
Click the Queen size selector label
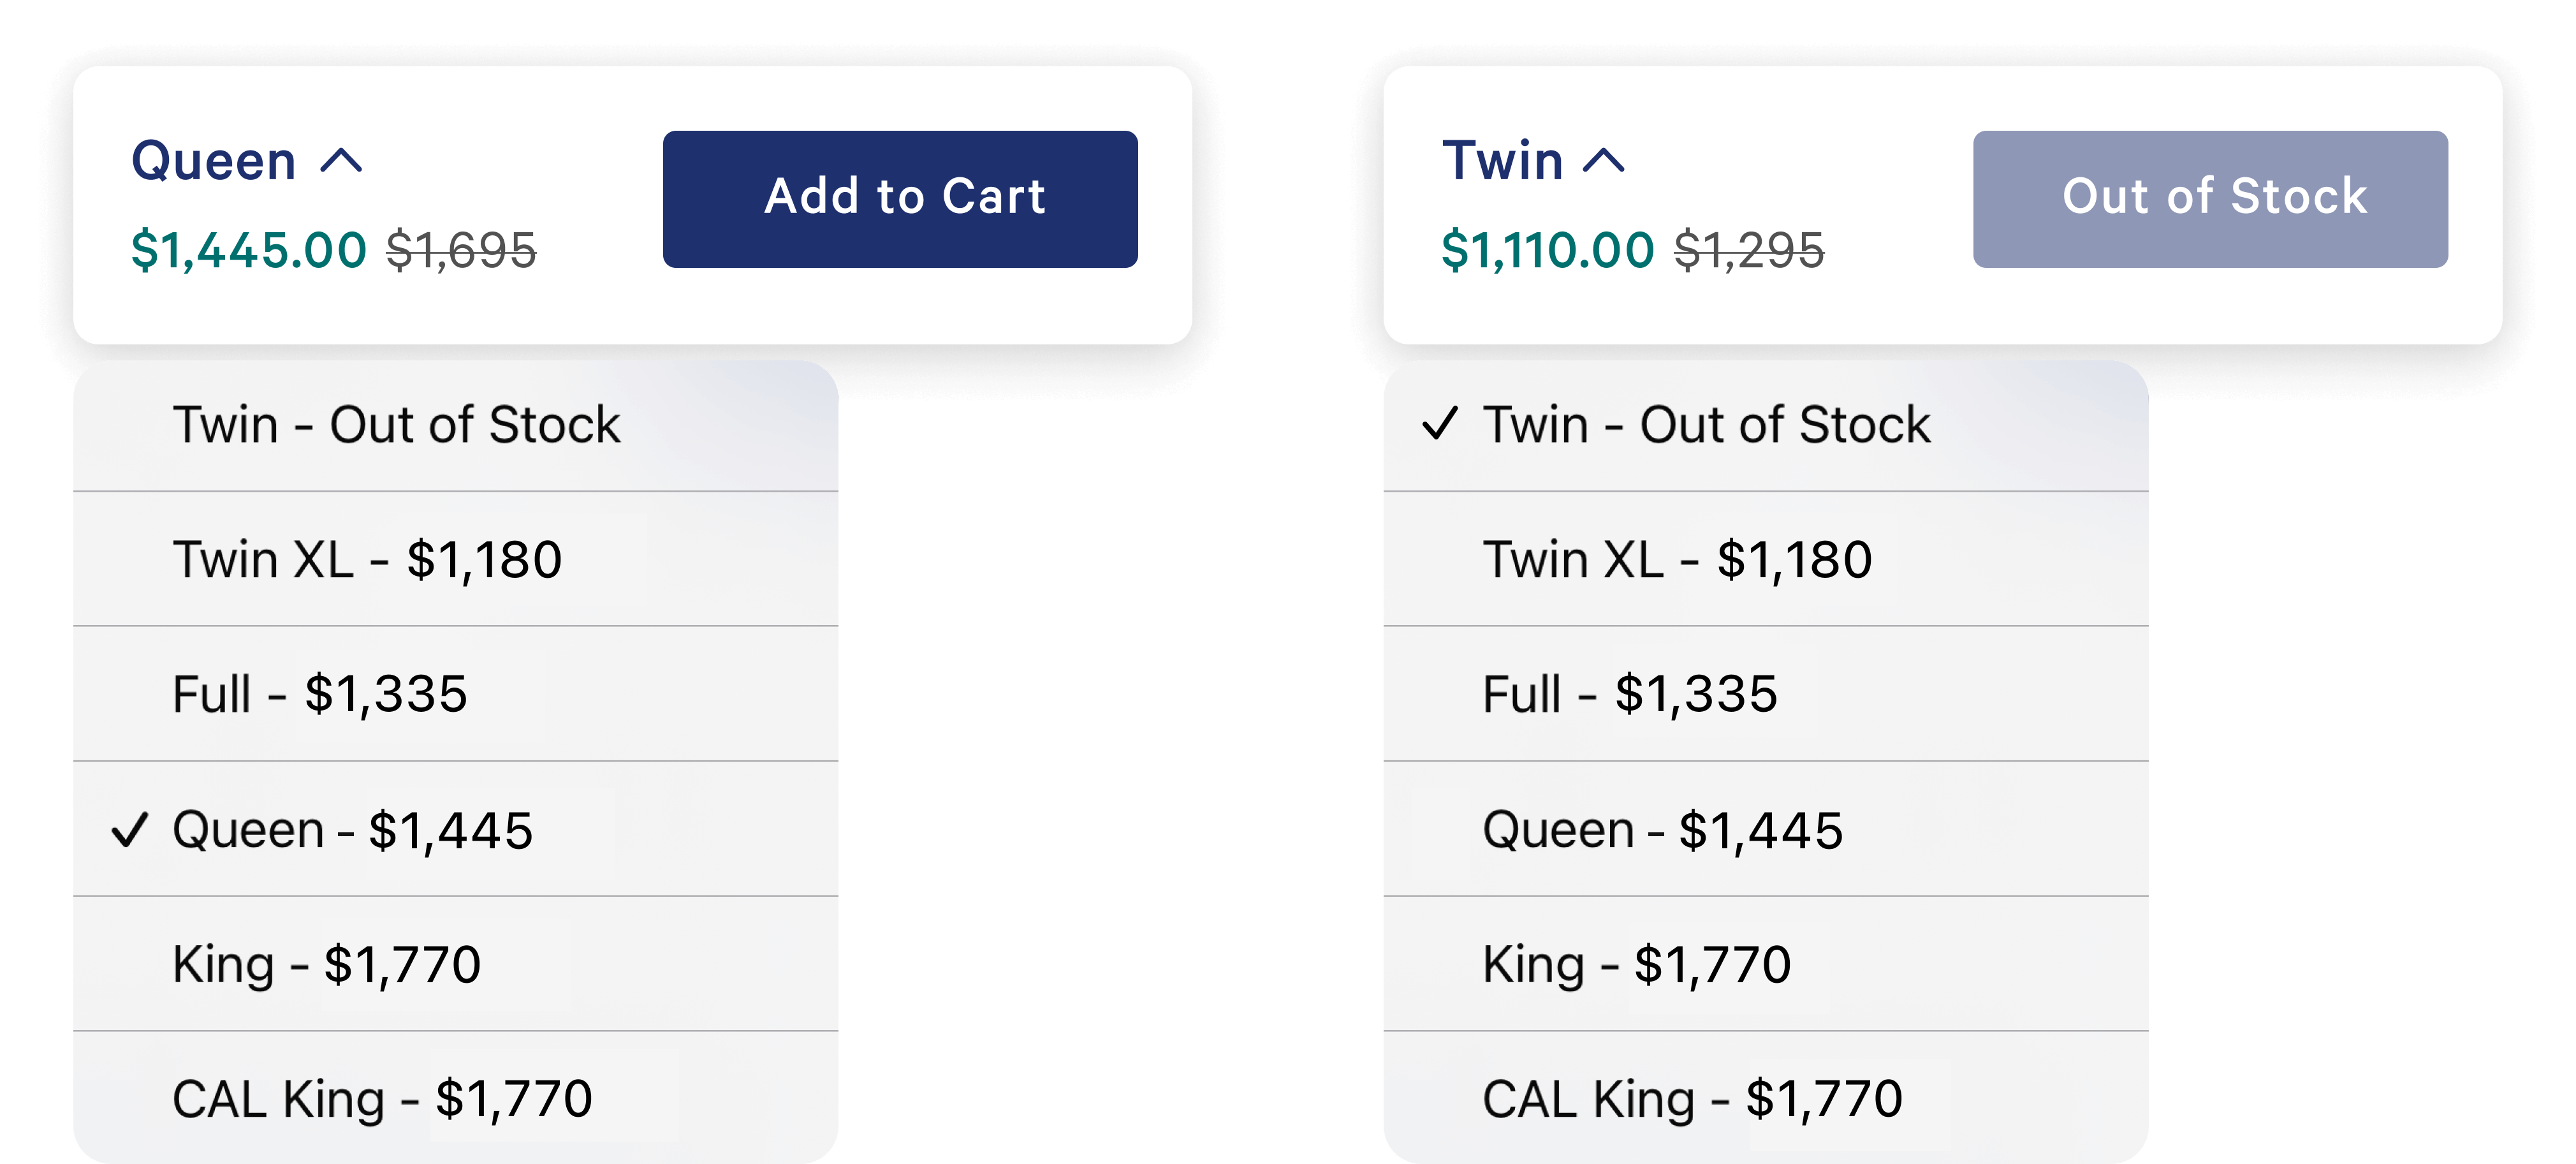pyautogui.click(x=214, y=161)
